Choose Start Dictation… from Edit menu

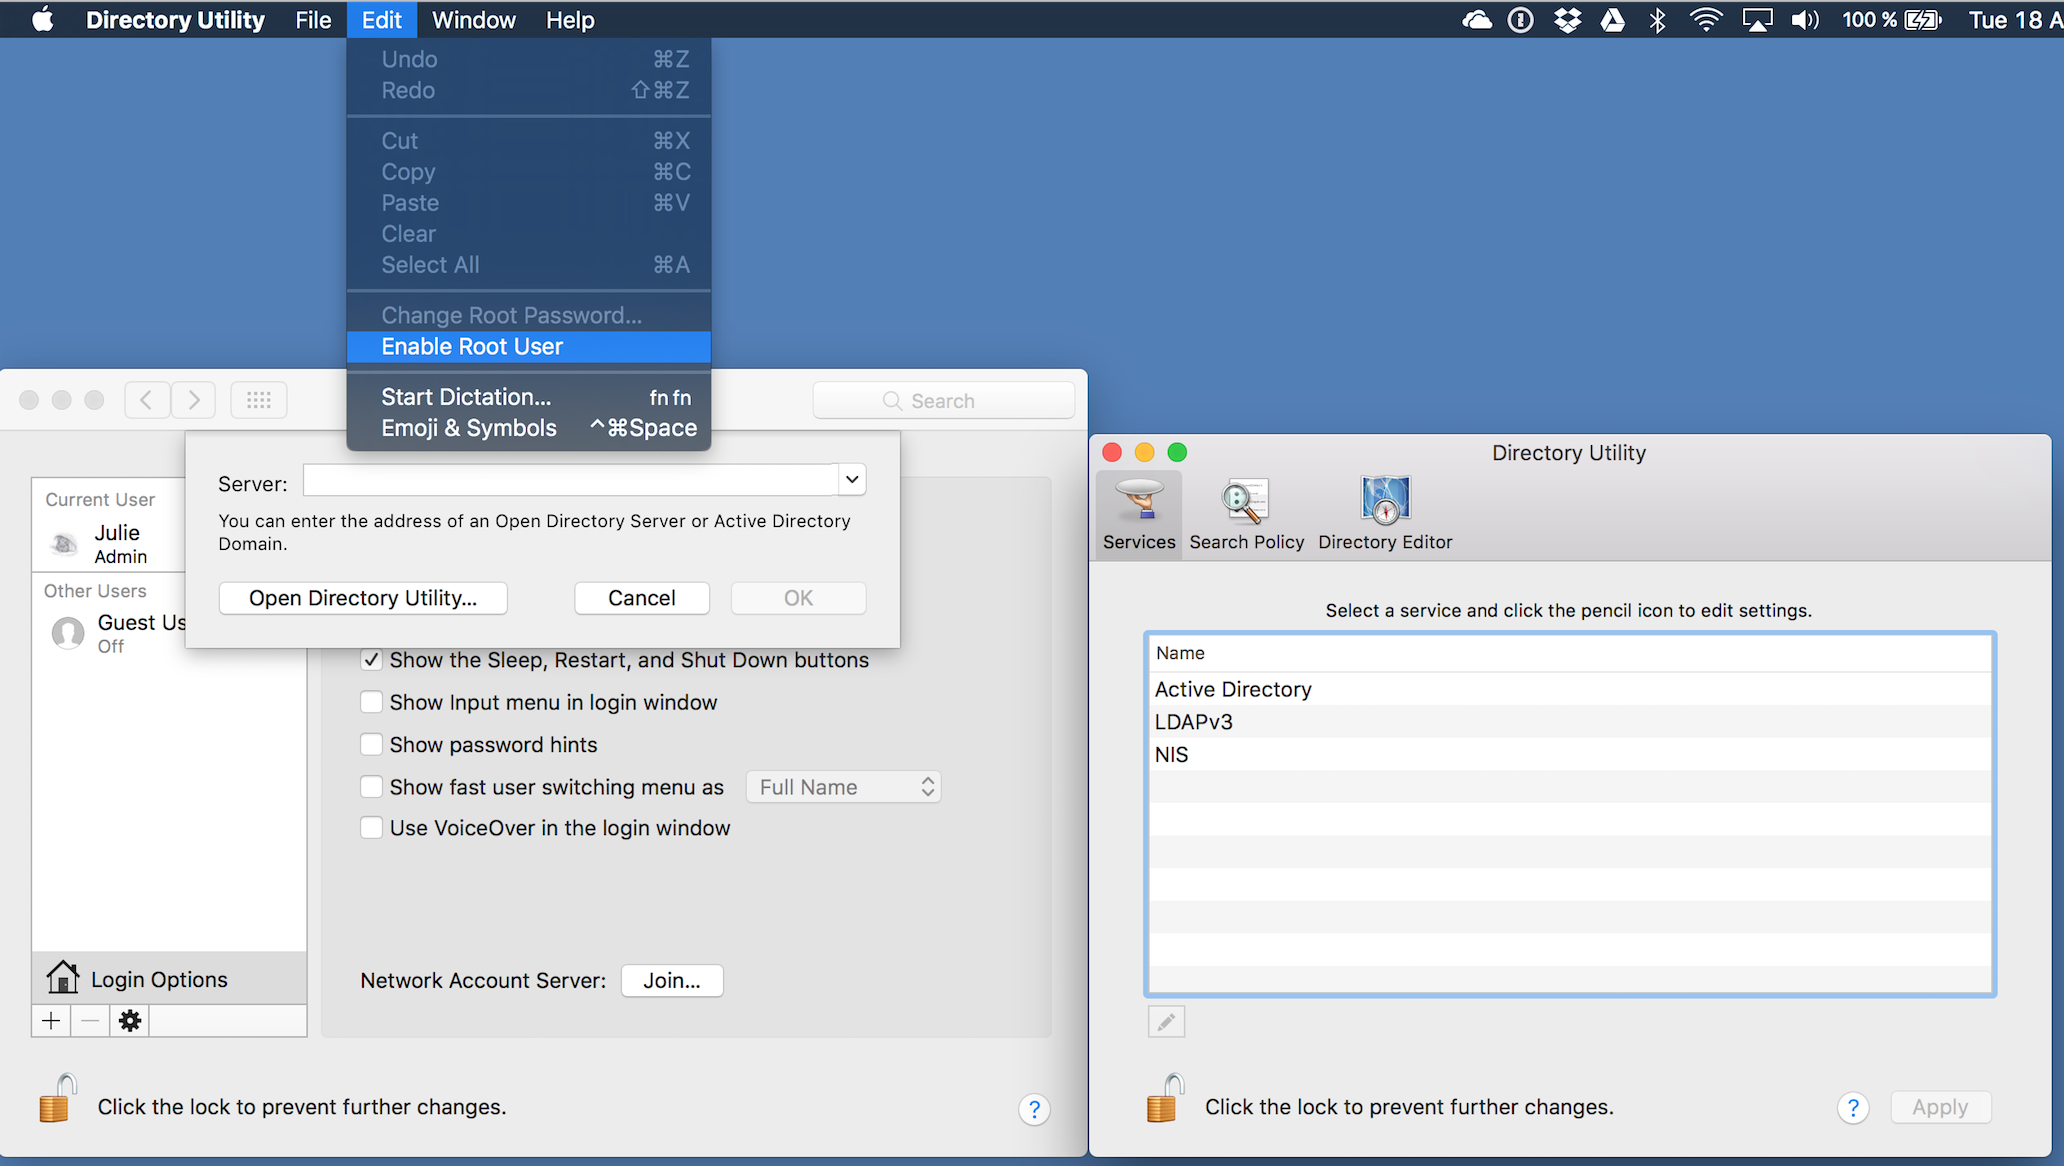(529, 397)
